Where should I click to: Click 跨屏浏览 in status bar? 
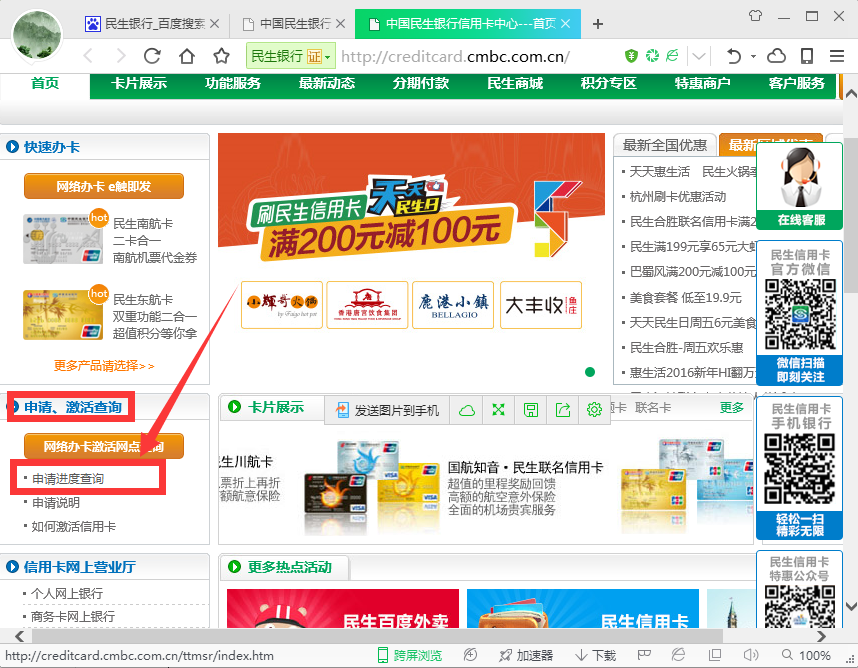click(410, 655)
